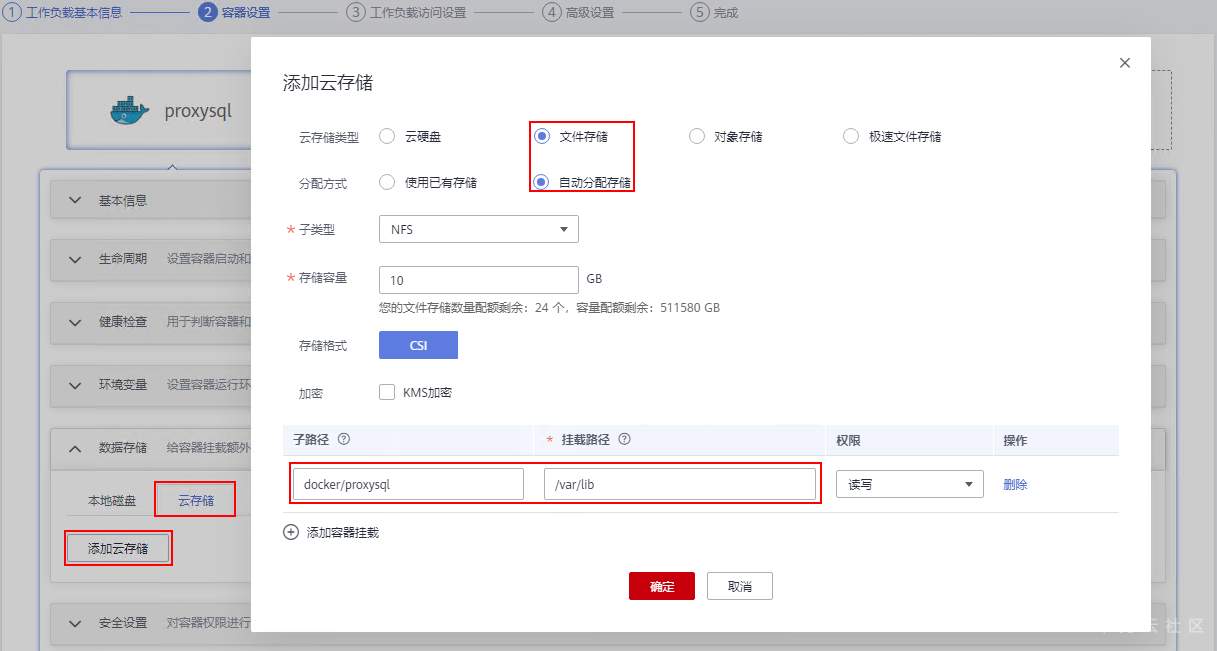Screen dimensions: 1217x651
Task: Expand the 环境变量 section
Action: (x=76, y=385)
